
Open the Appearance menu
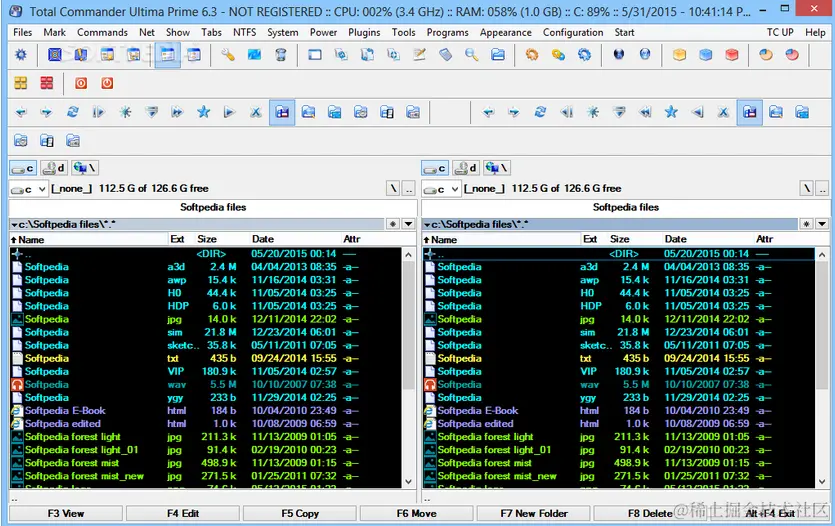pos(505,32)
